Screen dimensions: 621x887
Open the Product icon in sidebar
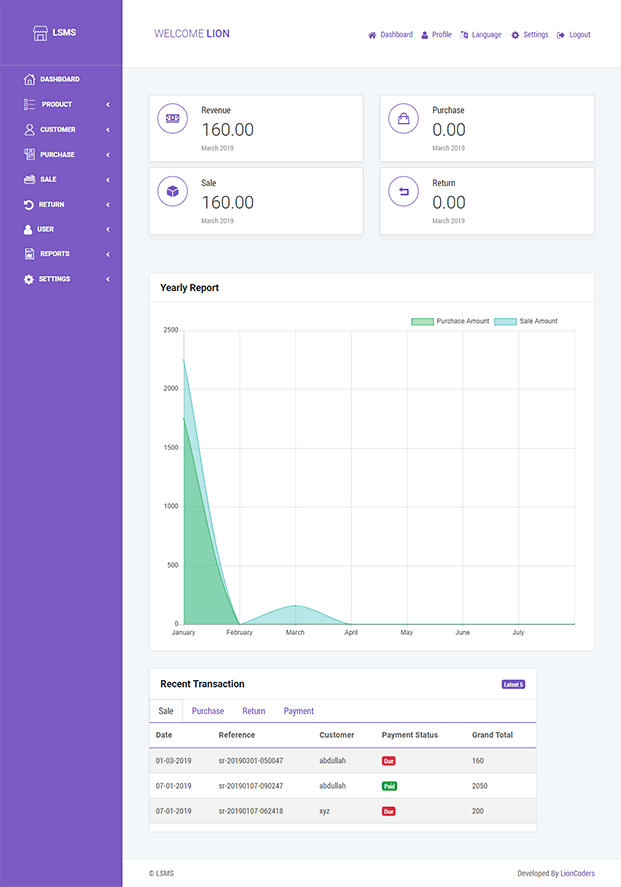(x=28, y=104)
